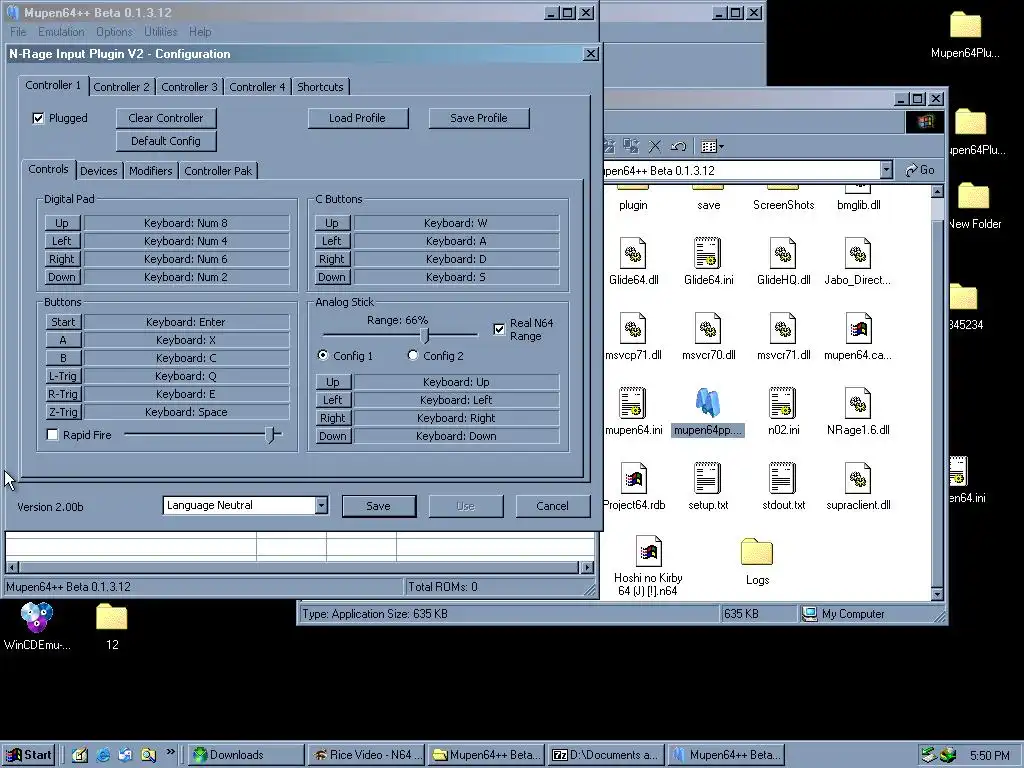This screenshot has height=768, width=1024.
Task: Click the Cancel button
Action: click(x=552, y=506)
